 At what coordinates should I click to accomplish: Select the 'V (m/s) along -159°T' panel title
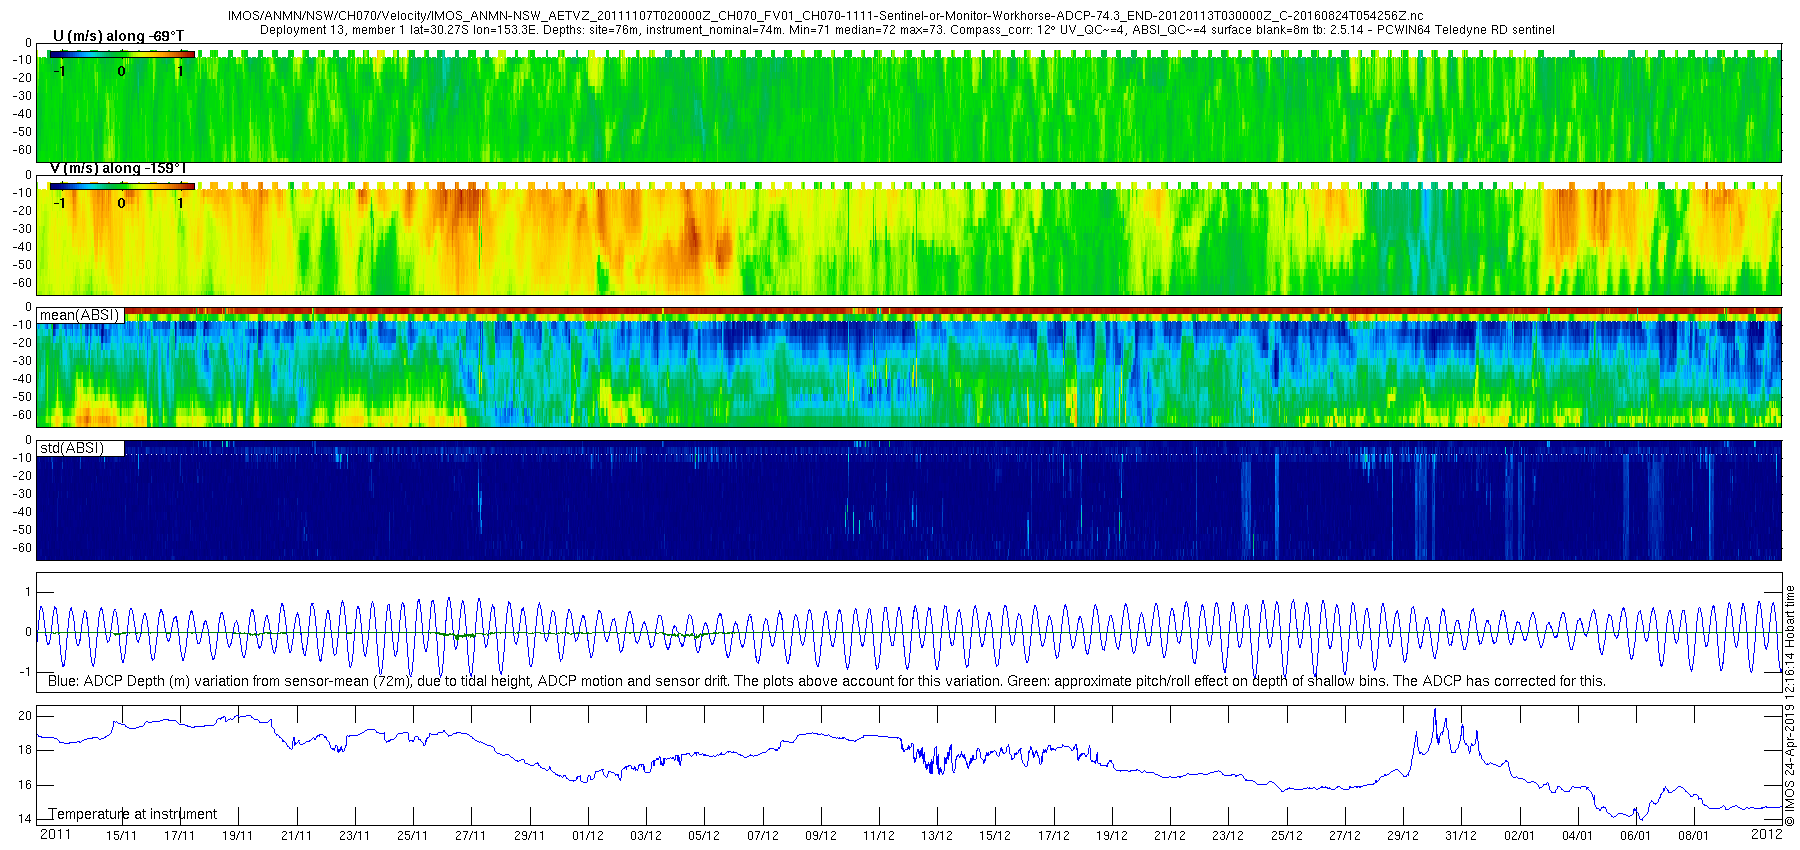(117, 168)
